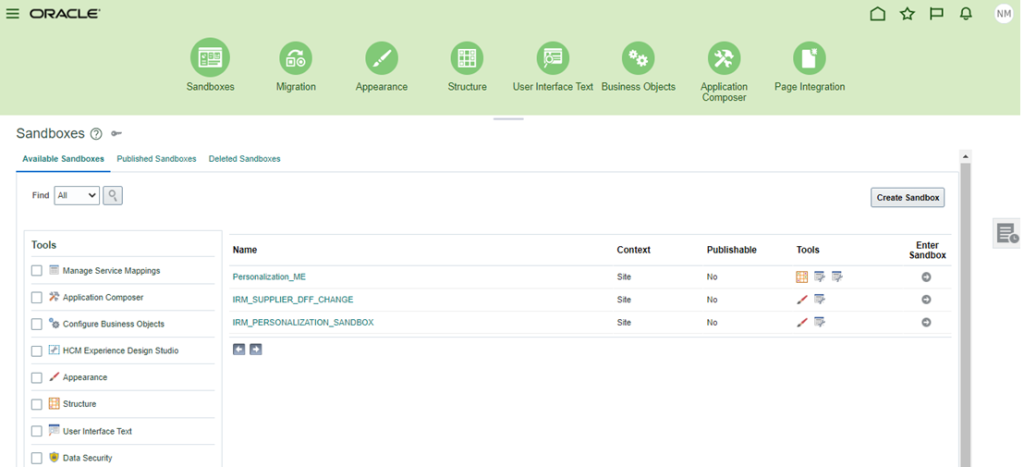Viewport: 1024px width, 467px height.
Task: Open notifications bell icon
Action: click(966, 14)
